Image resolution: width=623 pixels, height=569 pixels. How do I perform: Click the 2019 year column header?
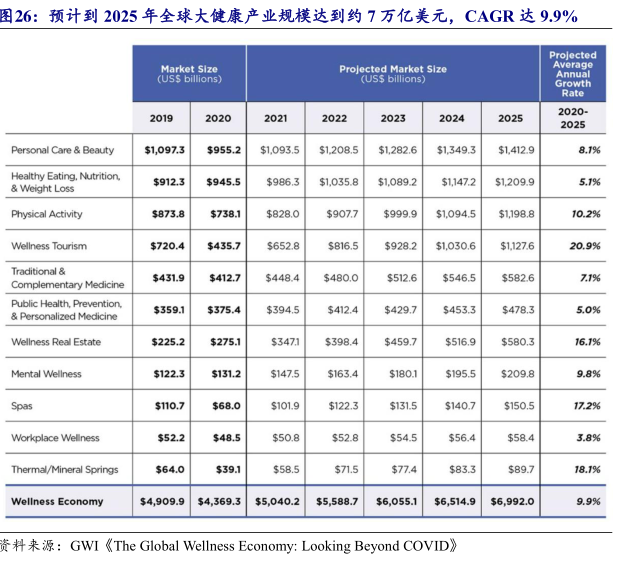(161, 118)
